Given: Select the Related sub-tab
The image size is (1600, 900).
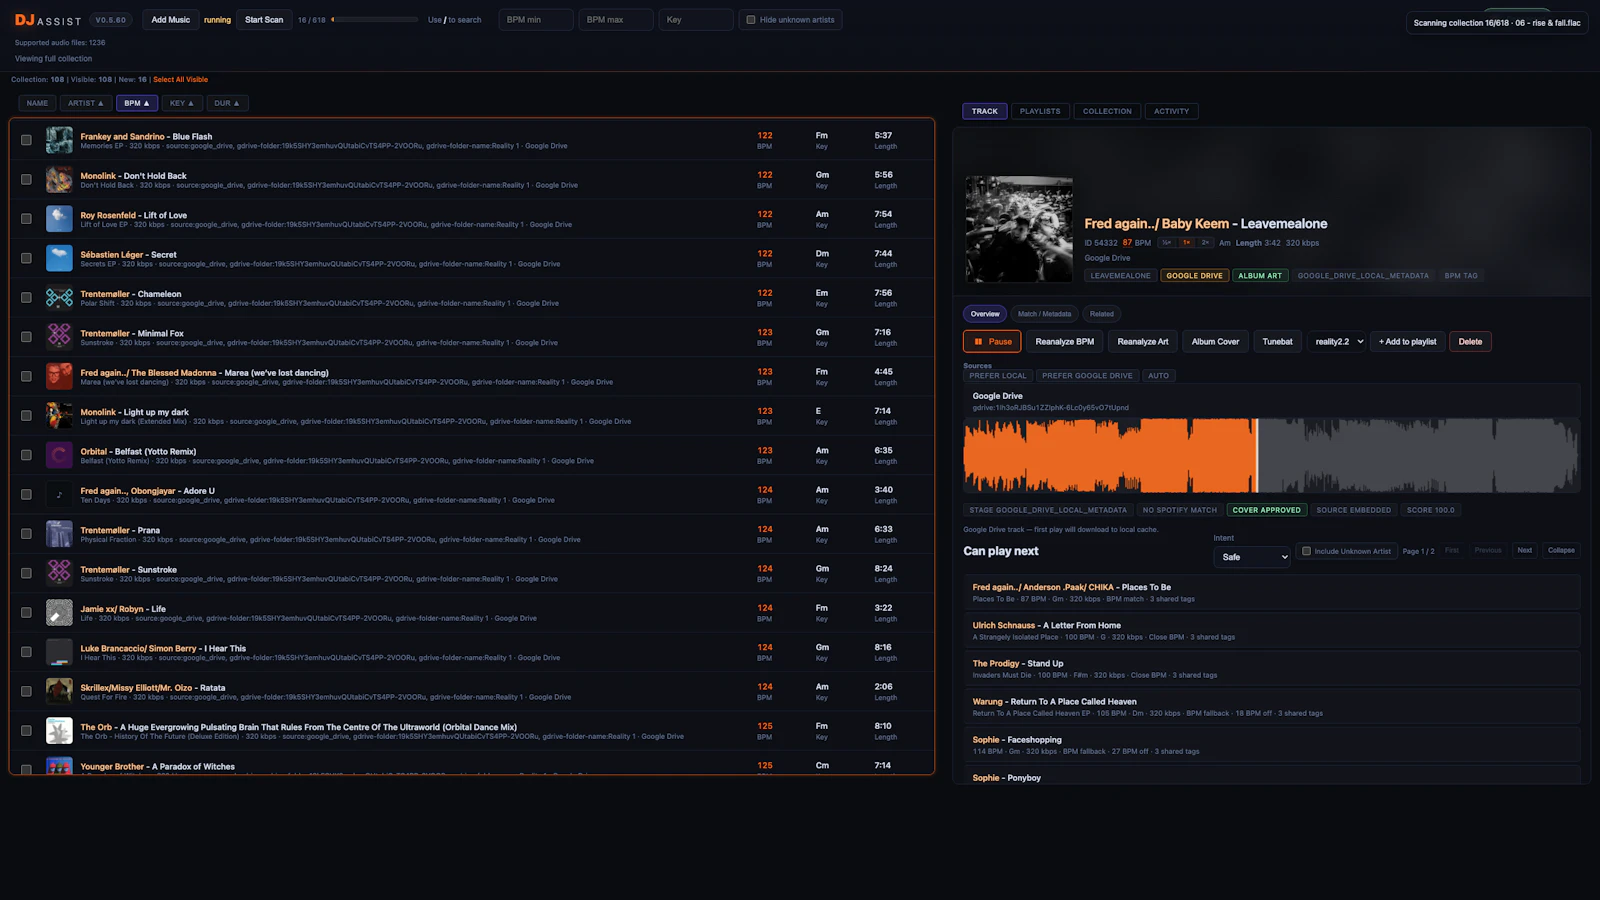Looking at the screenshot, I should (x=1102, y=314).
